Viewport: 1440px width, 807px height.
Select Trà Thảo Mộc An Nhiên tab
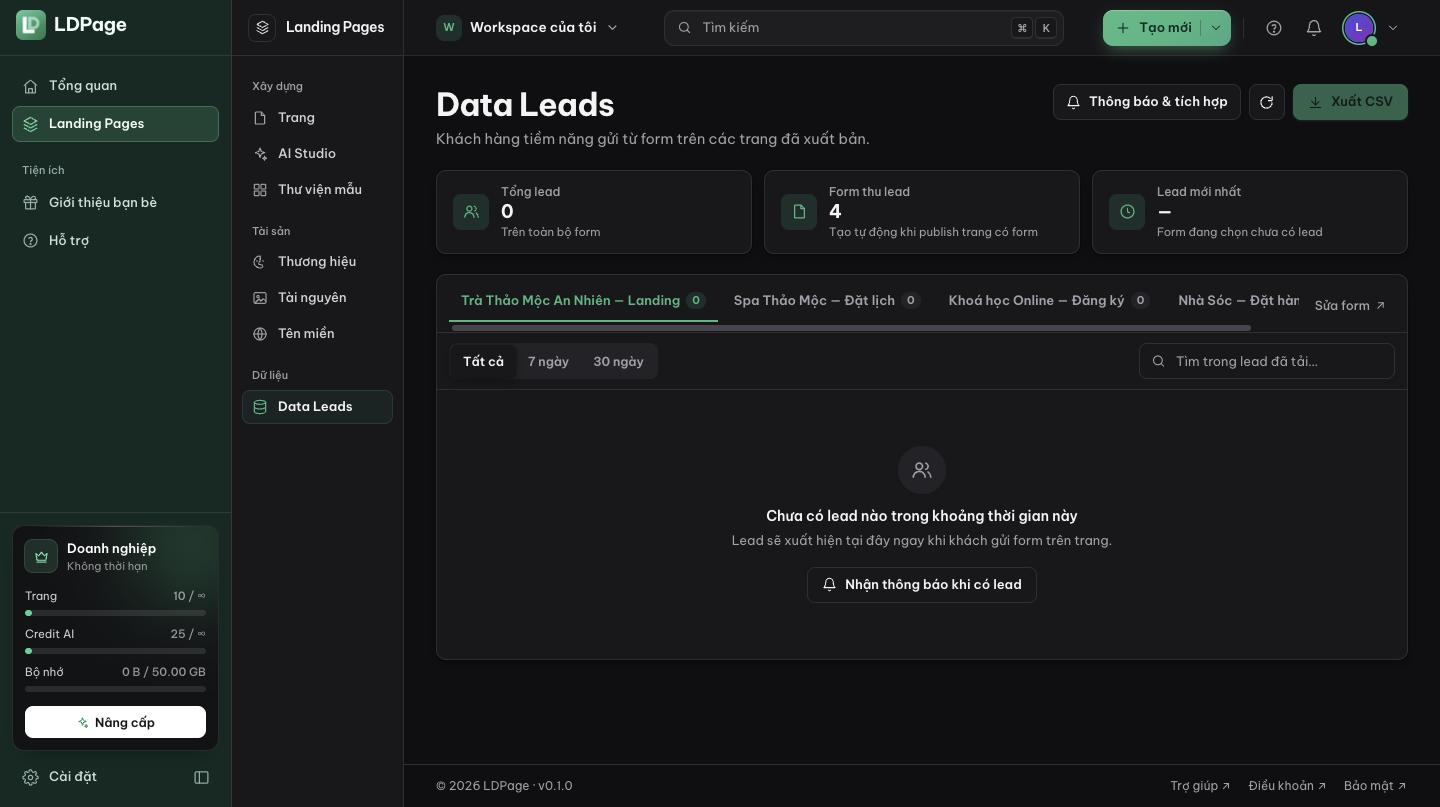(583, 300)
